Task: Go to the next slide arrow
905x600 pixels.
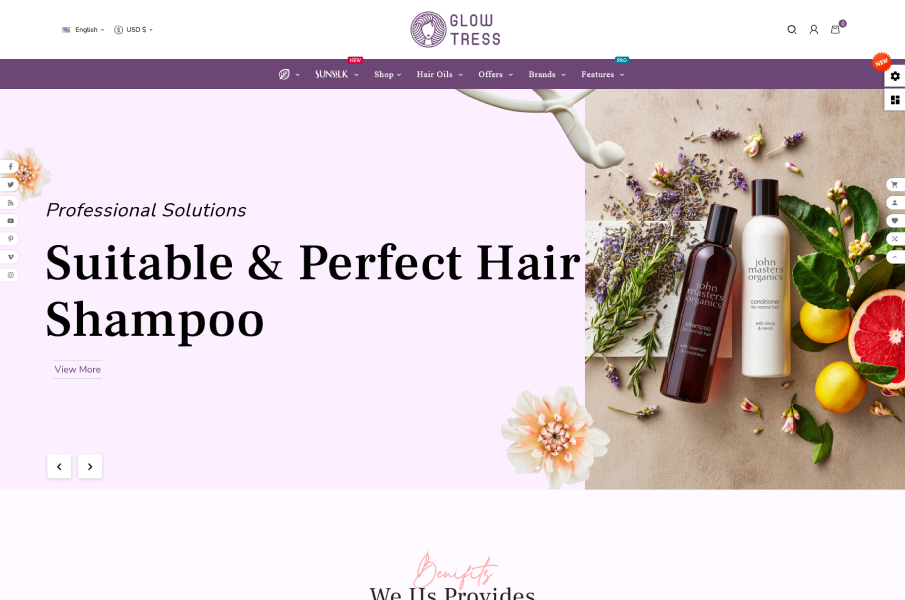Action: [x=90, y=466]
